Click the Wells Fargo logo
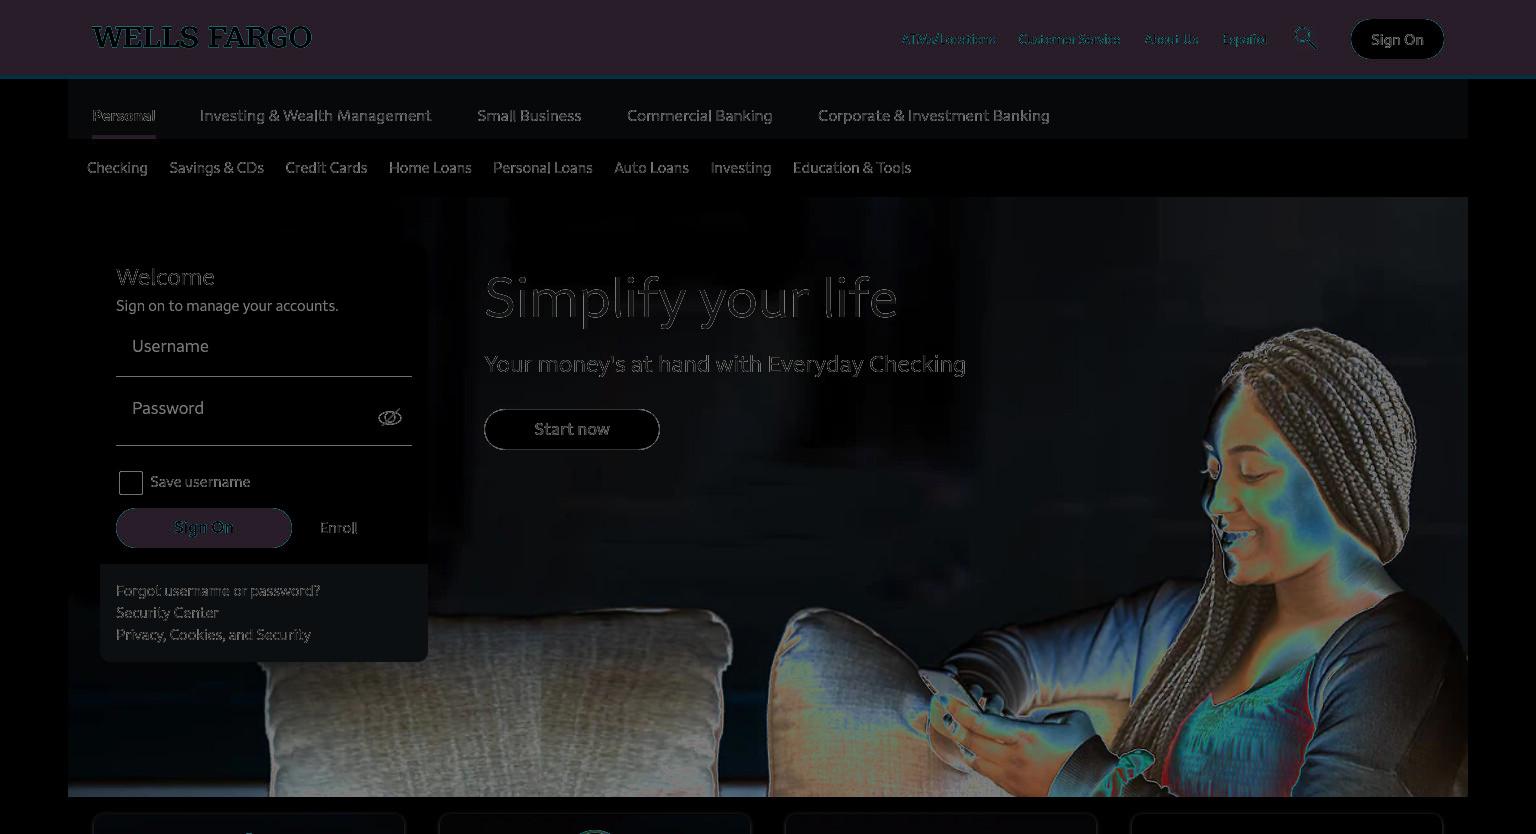This screenshot has width=1536, height=834. click(201, 38)
